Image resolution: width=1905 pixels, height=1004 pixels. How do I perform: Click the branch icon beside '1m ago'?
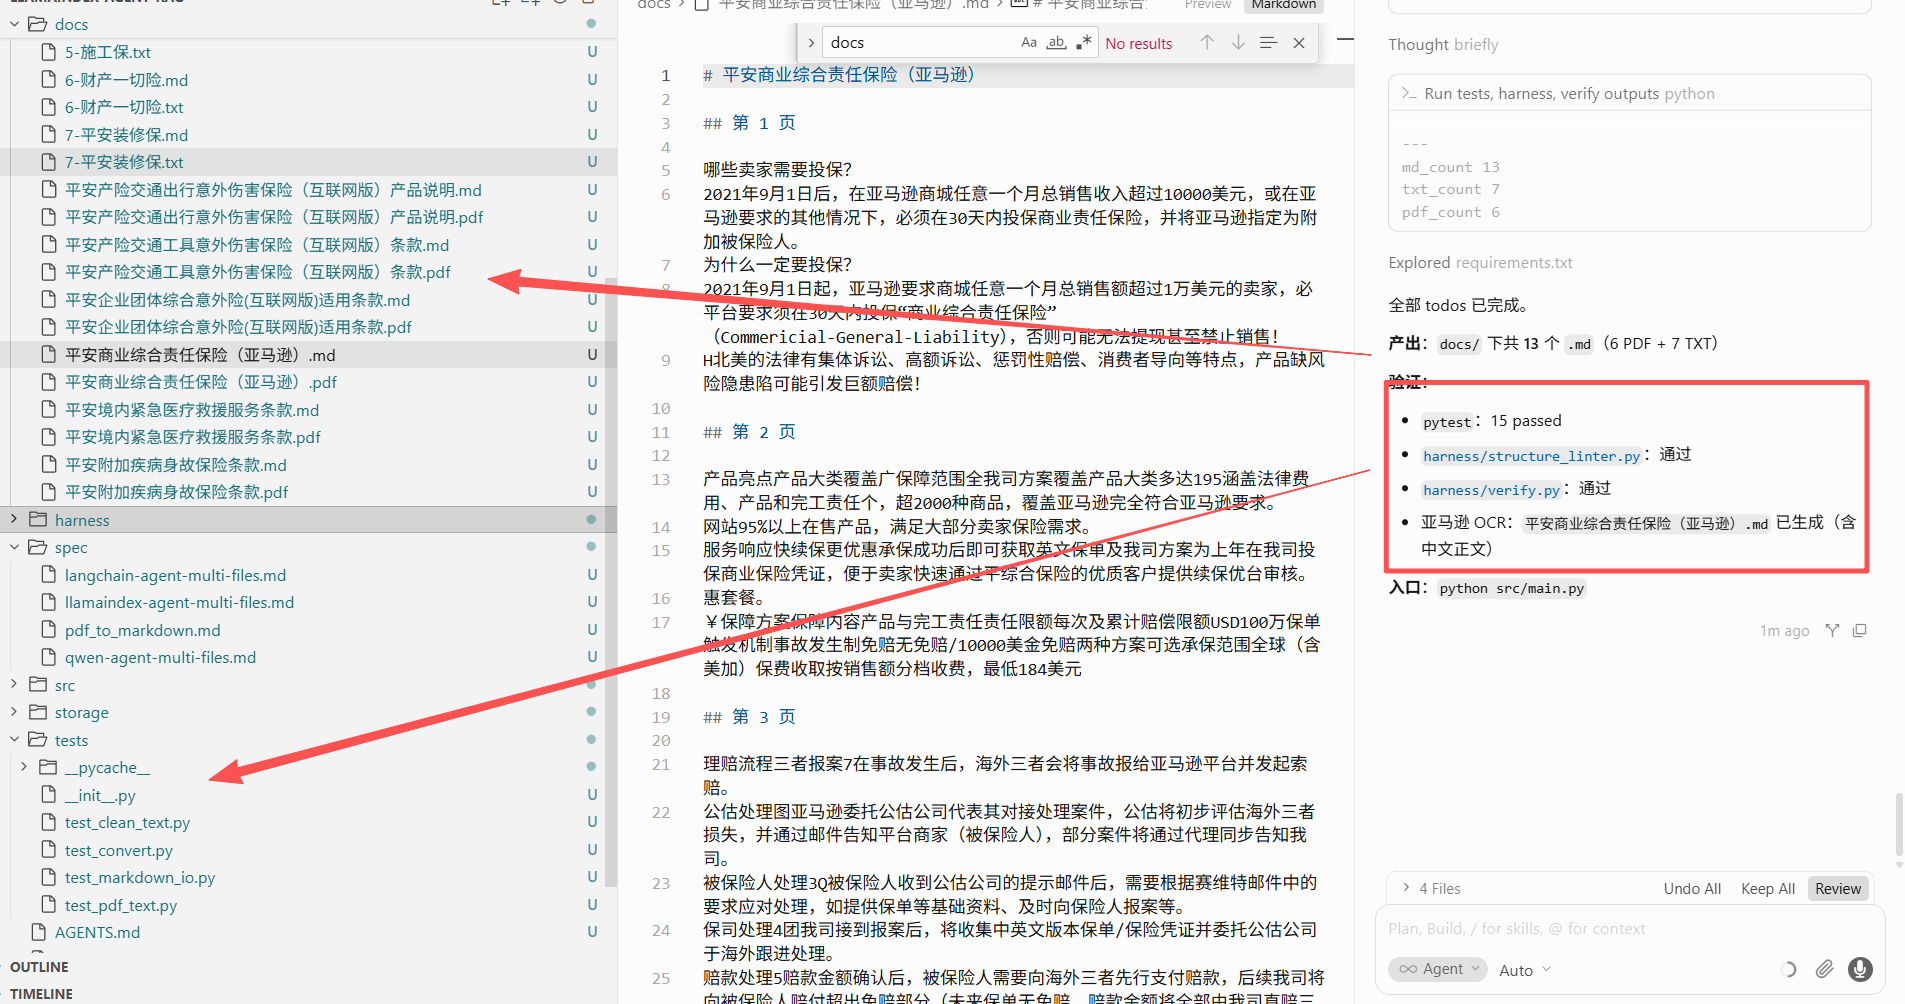1832,630
